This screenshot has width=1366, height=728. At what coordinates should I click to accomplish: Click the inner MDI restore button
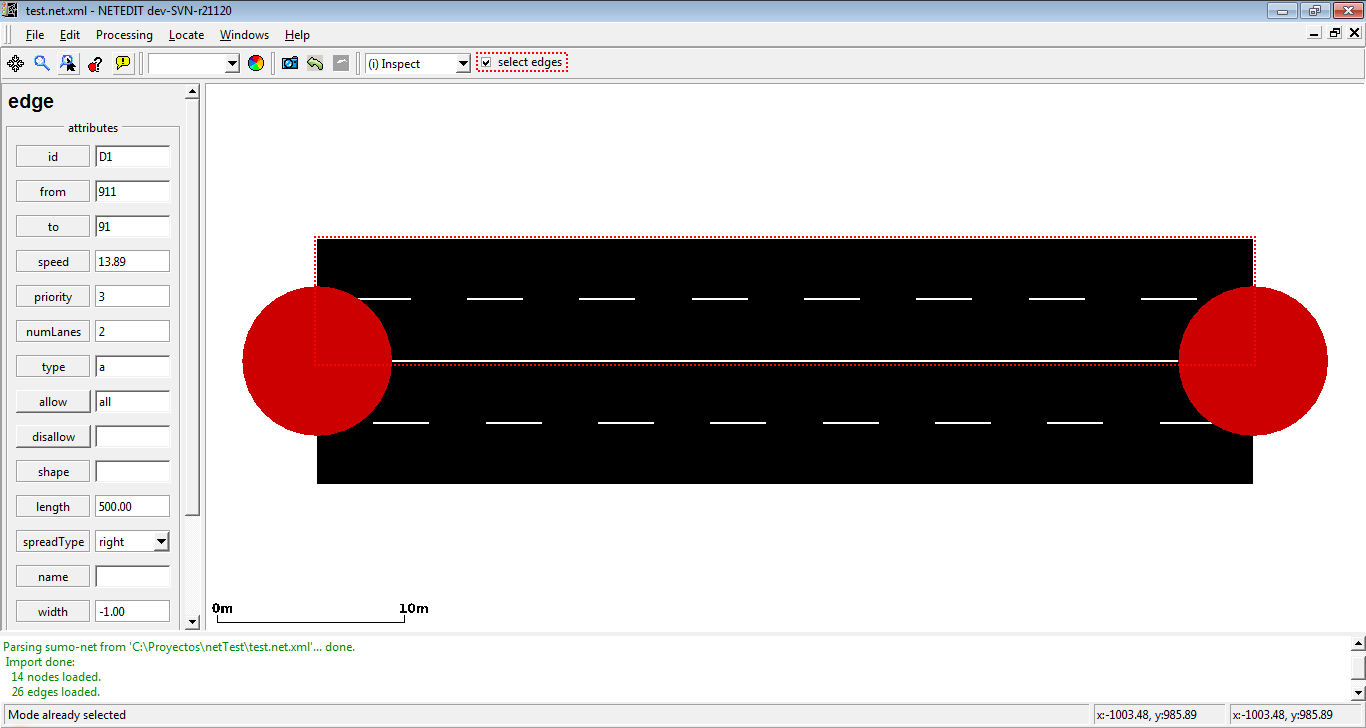pyautogui.click(x=1335, y=33)
